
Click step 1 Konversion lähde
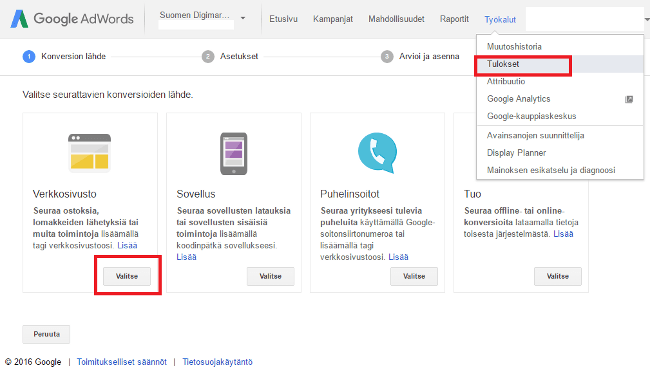click(65, 56)
